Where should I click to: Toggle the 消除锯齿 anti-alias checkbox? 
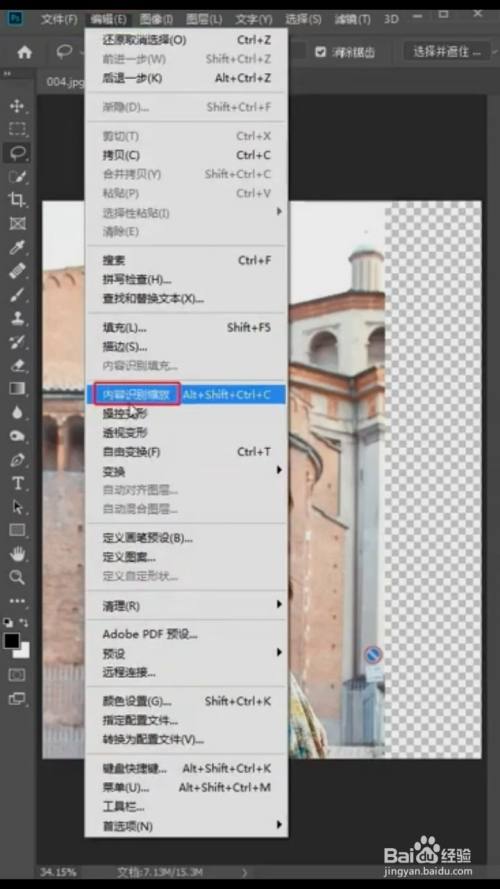(x=321, y=52)
